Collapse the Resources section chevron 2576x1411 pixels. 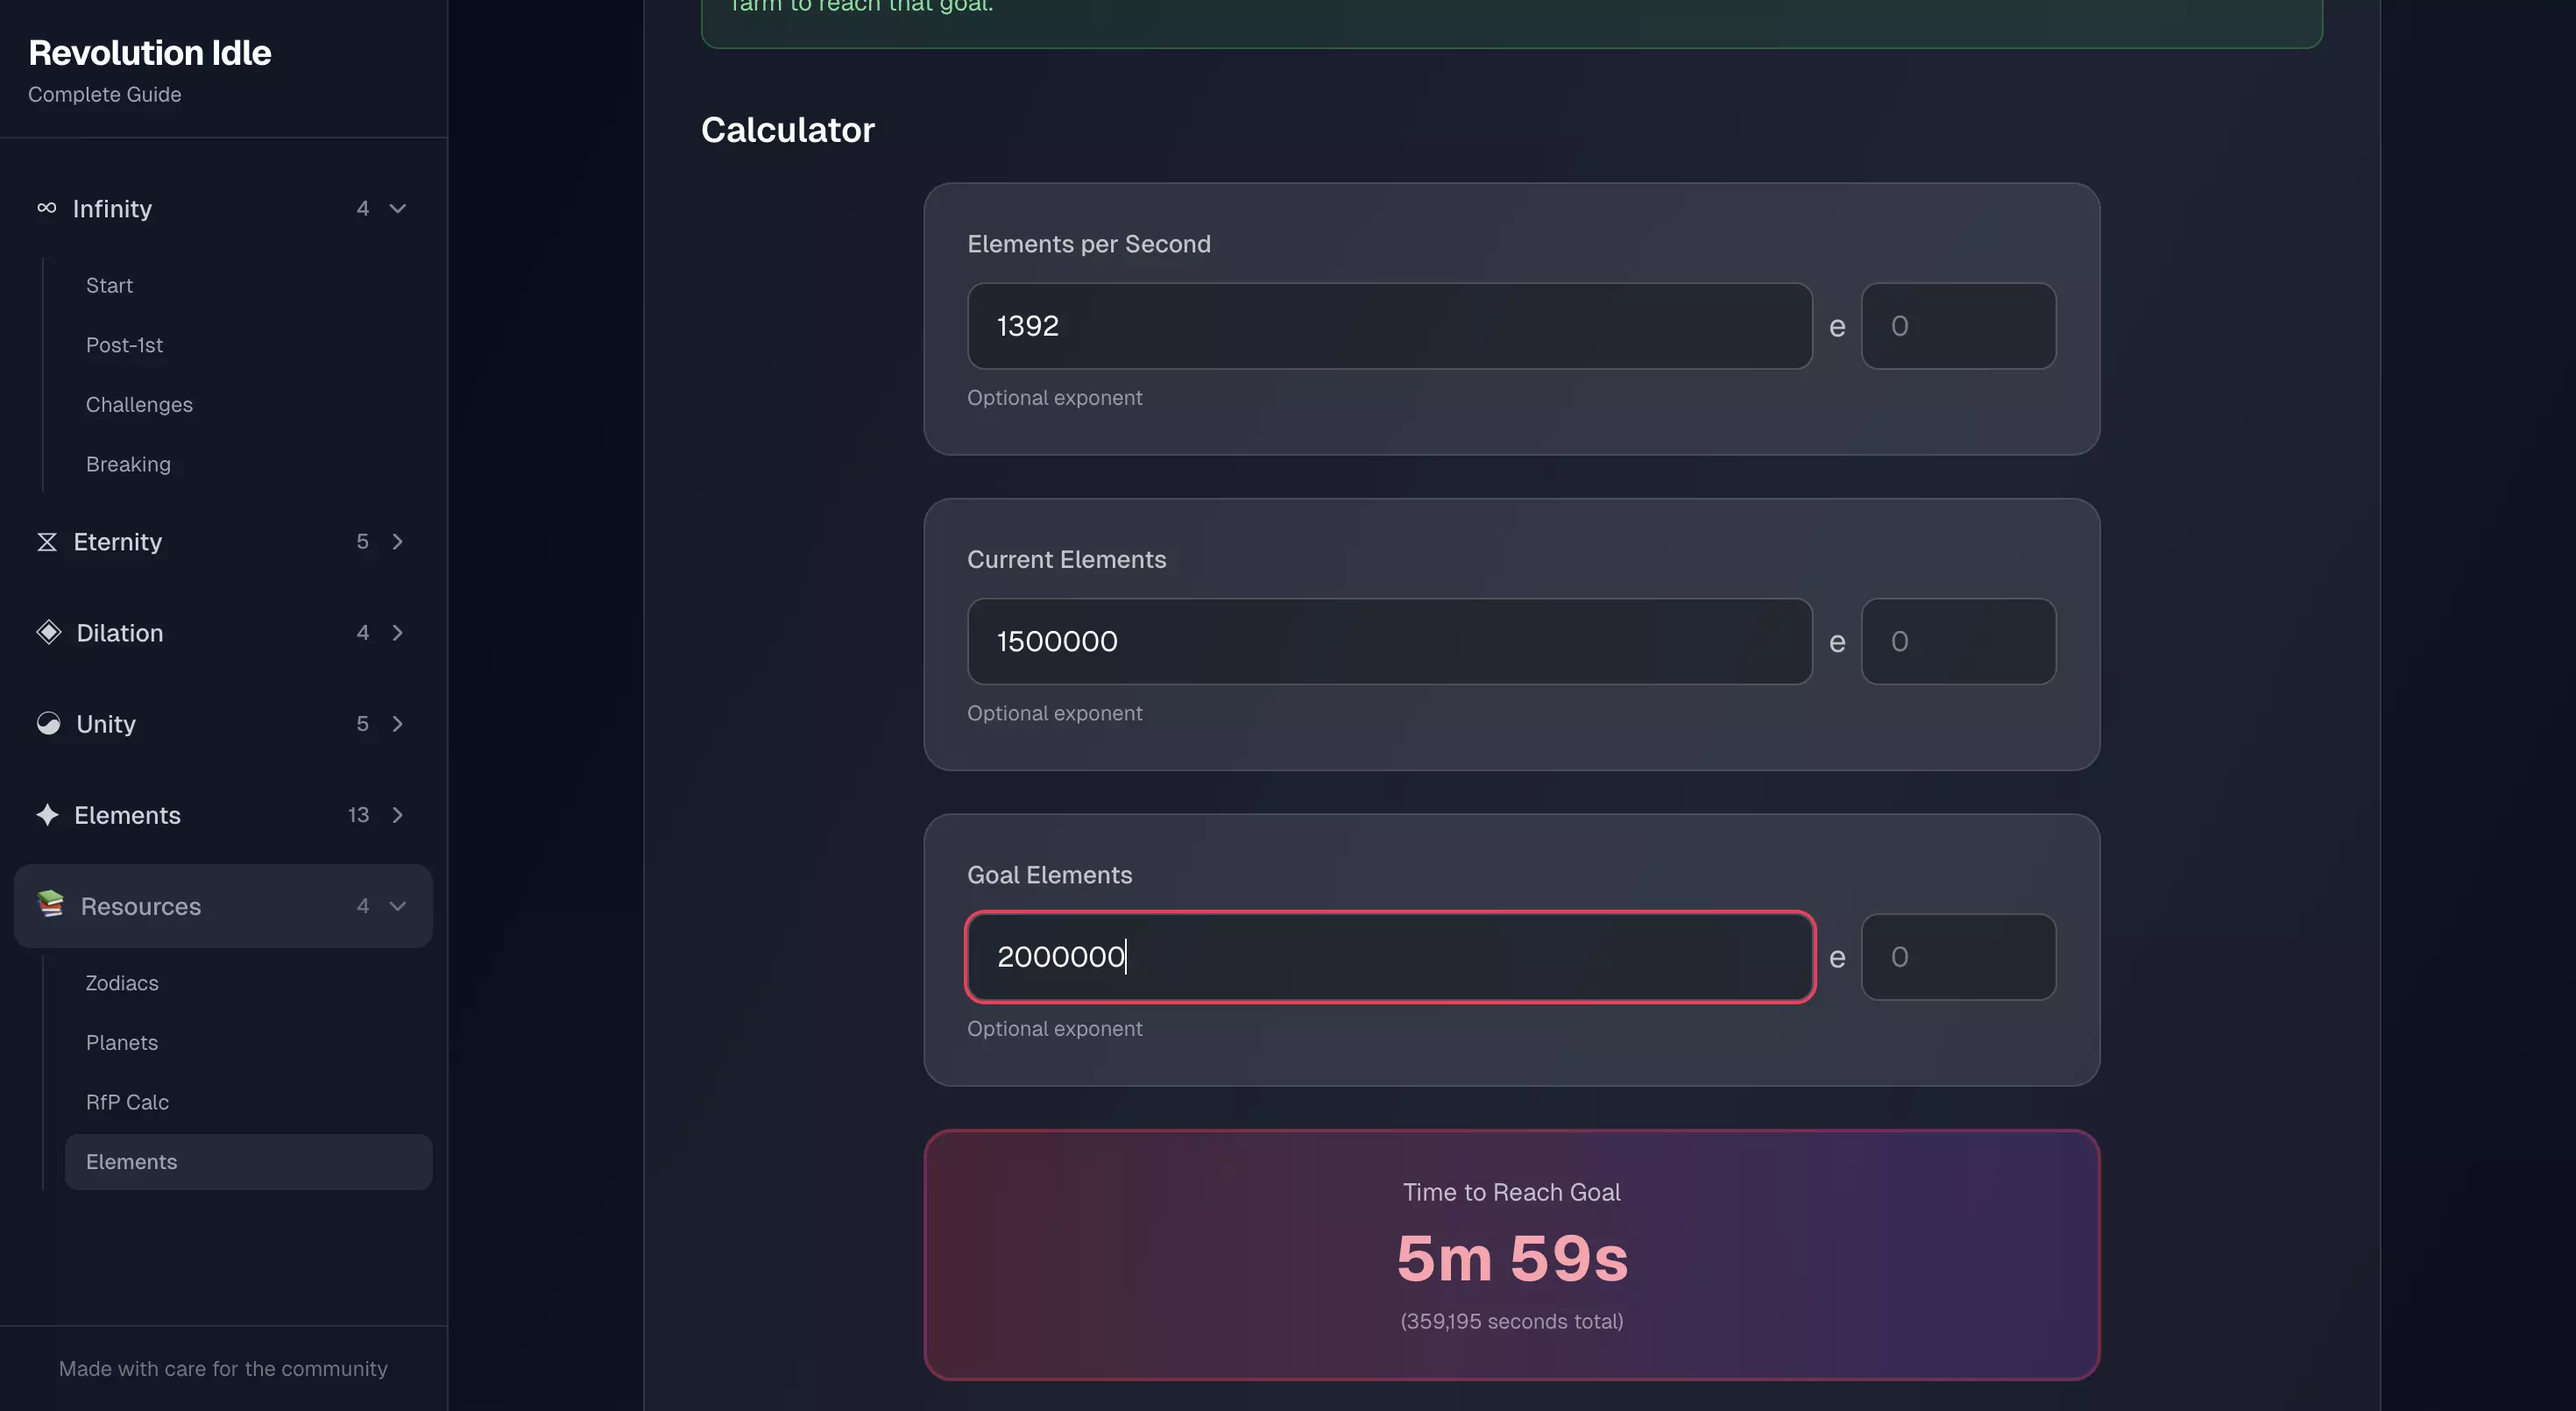tap(398, 906)
